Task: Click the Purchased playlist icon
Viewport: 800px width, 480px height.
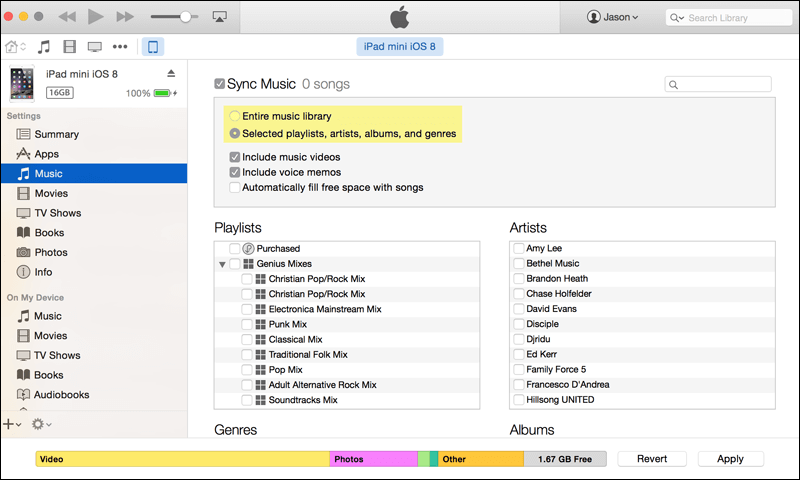Action: coord(248,248)
